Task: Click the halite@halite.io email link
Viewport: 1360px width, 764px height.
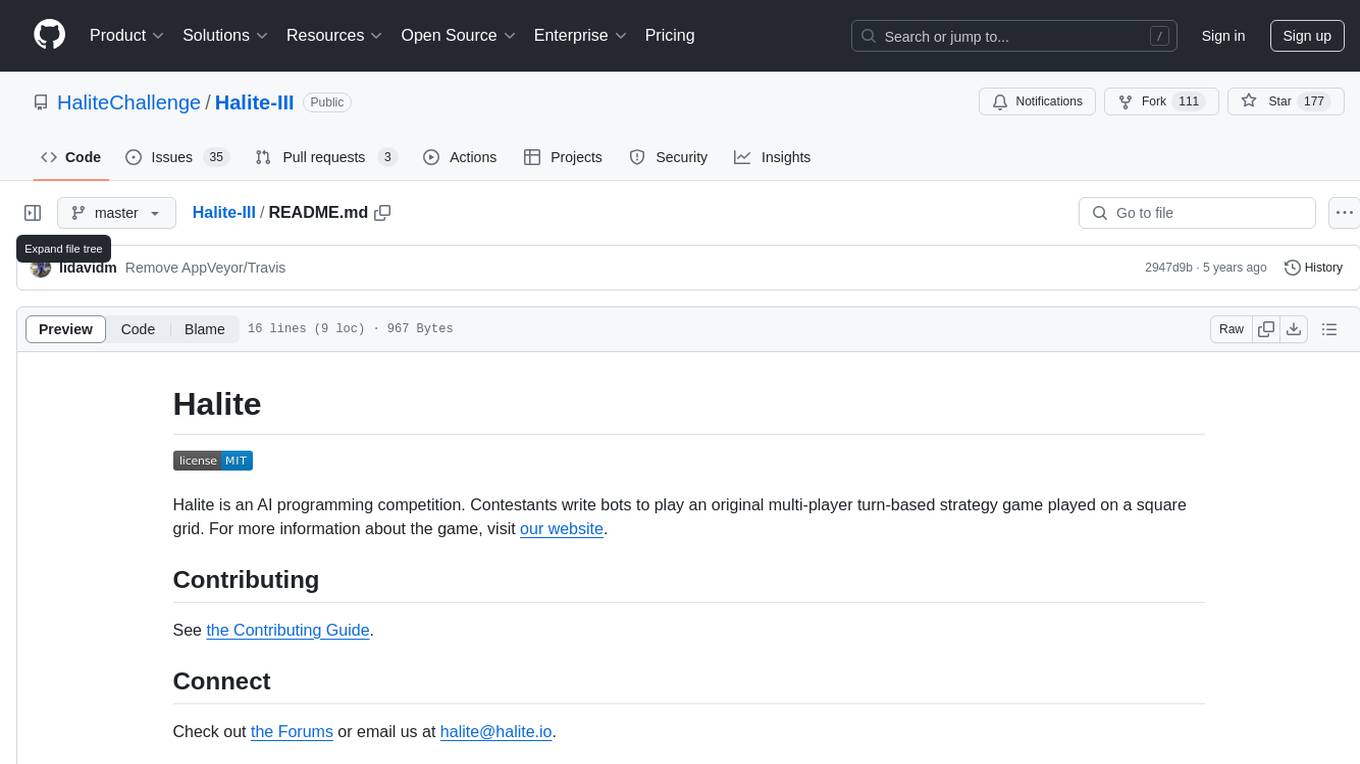Action: pyautogui.click(x=496, y=731)
